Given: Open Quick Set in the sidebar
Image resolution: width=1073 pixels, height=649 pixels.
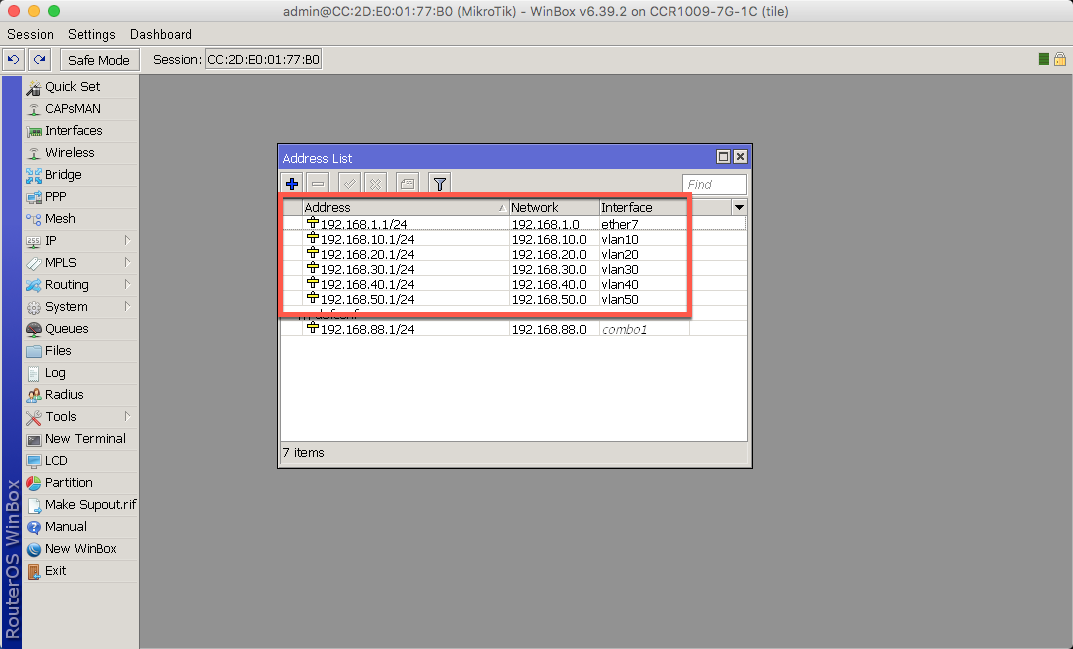Looking at the screenshot, I should click(81, 87).
